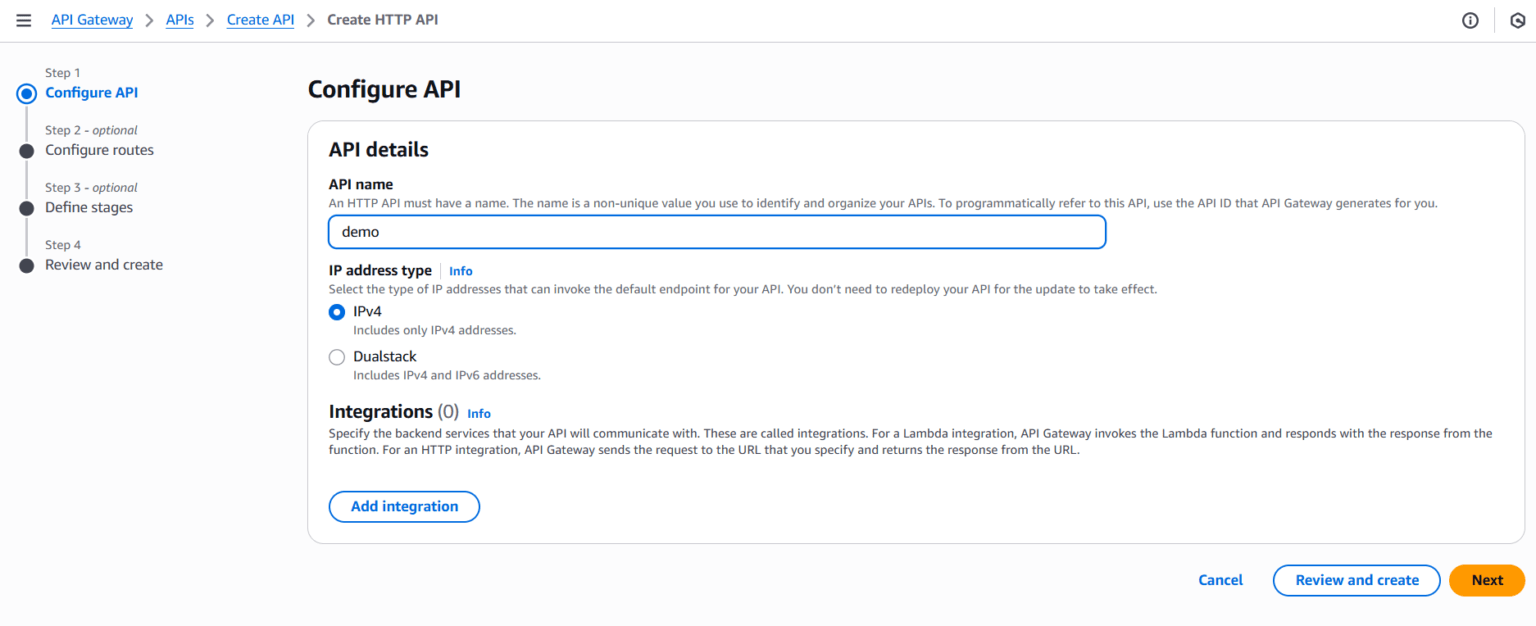
Task: Open API Gateway from the breadcrumb trail
Action: [x=92, y=19]
